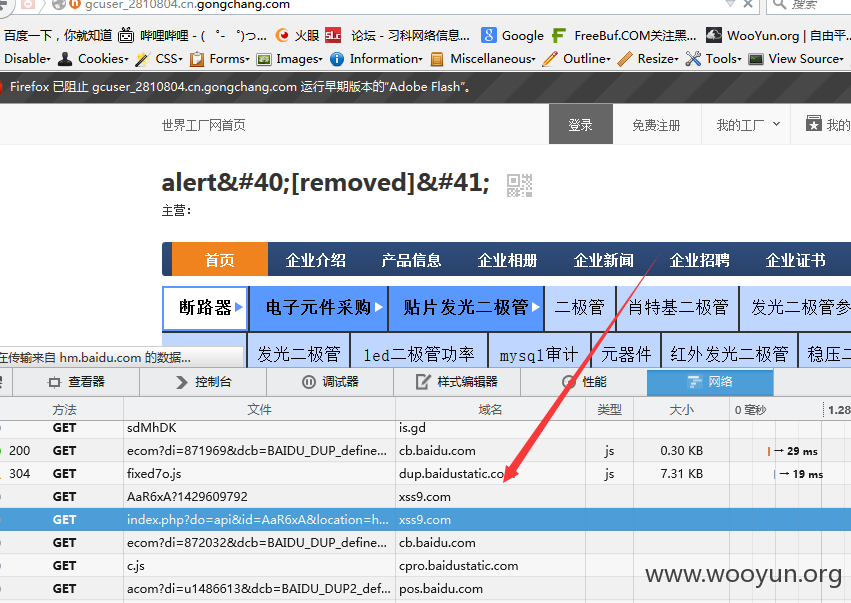Select the AaR6xA?1429609792 request row
The image size is (851, 603).
point(426,497)
